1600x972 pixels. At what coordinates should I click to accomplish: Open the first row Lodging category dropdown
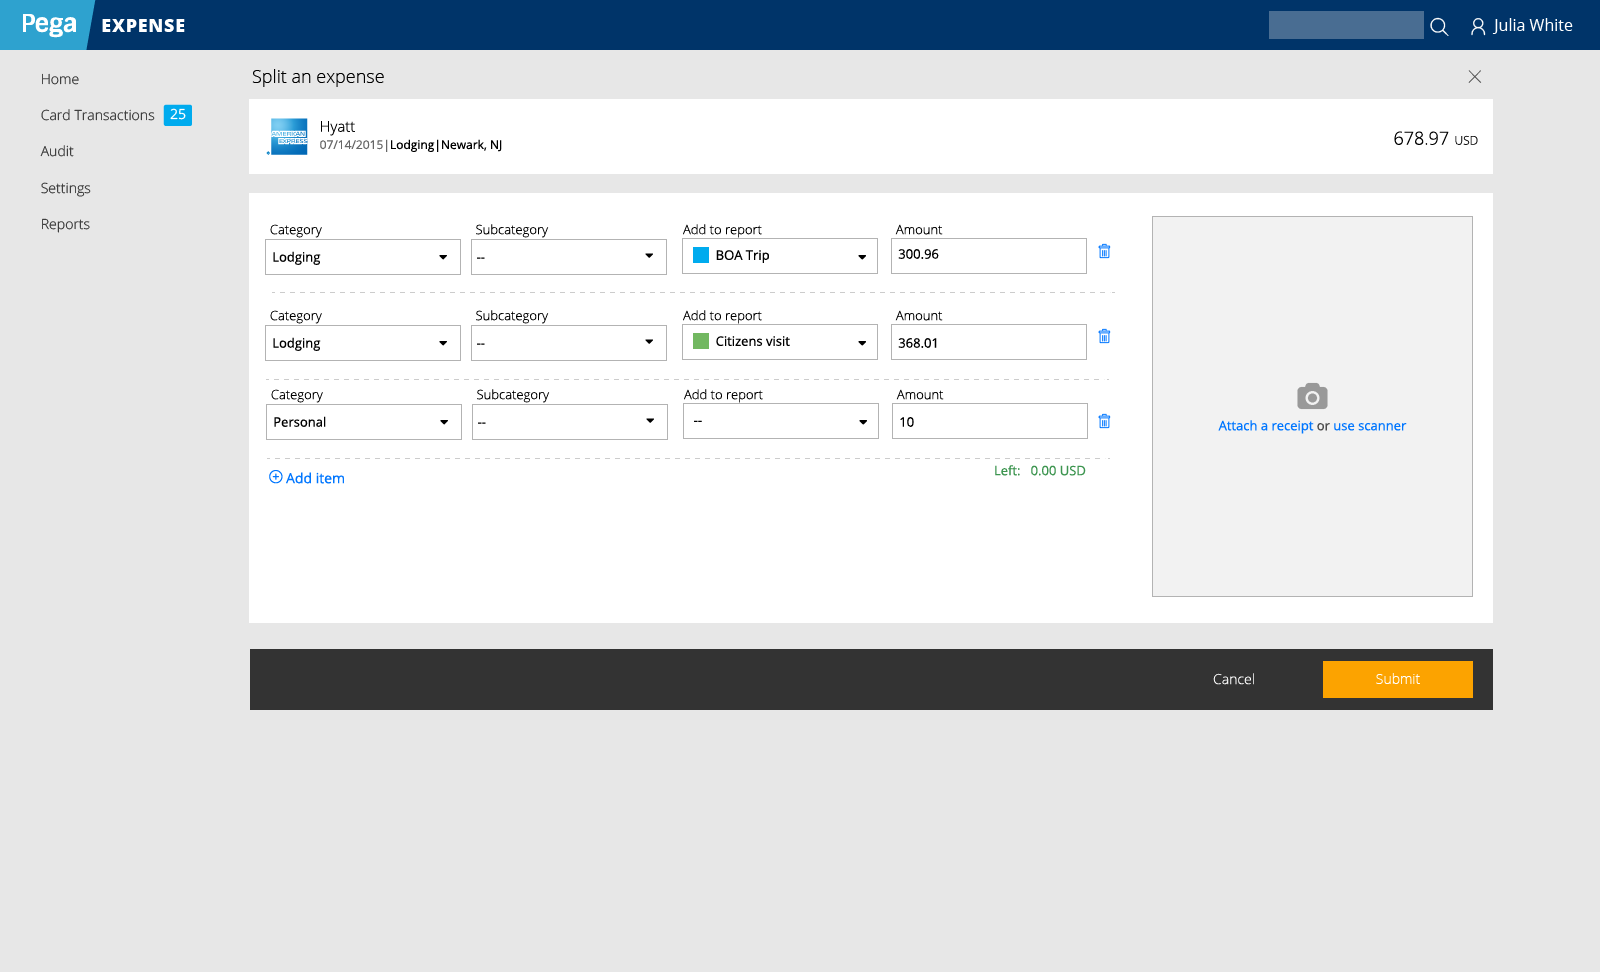coord(362,257)
